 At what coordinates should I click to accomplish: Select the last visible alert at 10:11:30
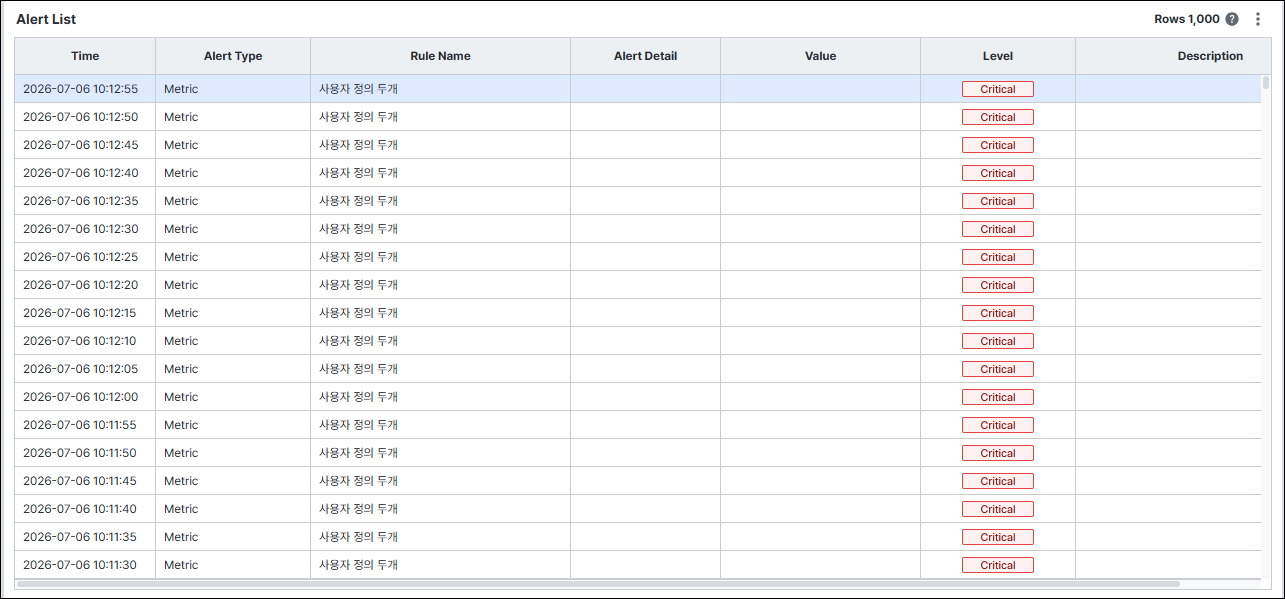point(638,565)
